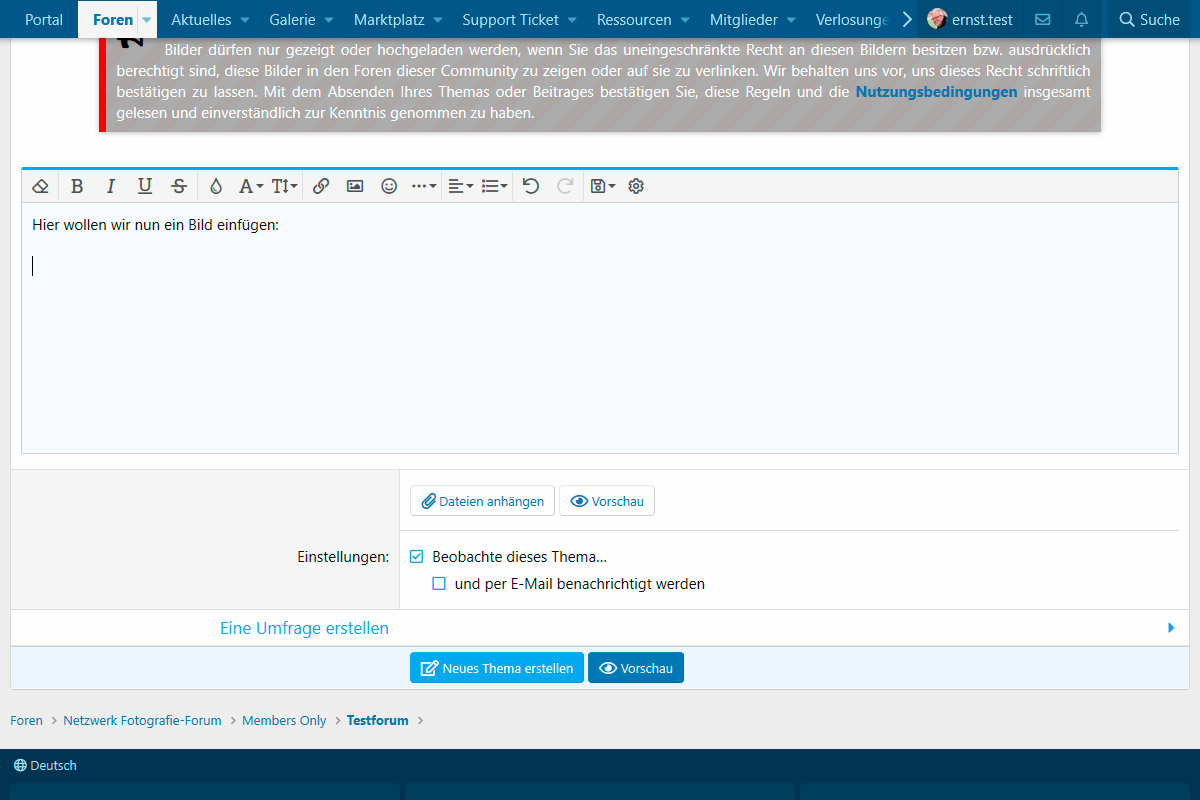Go to Testforum breadcrumb
Viewport: 1200px width, 800px height.
tap(378, 720)
